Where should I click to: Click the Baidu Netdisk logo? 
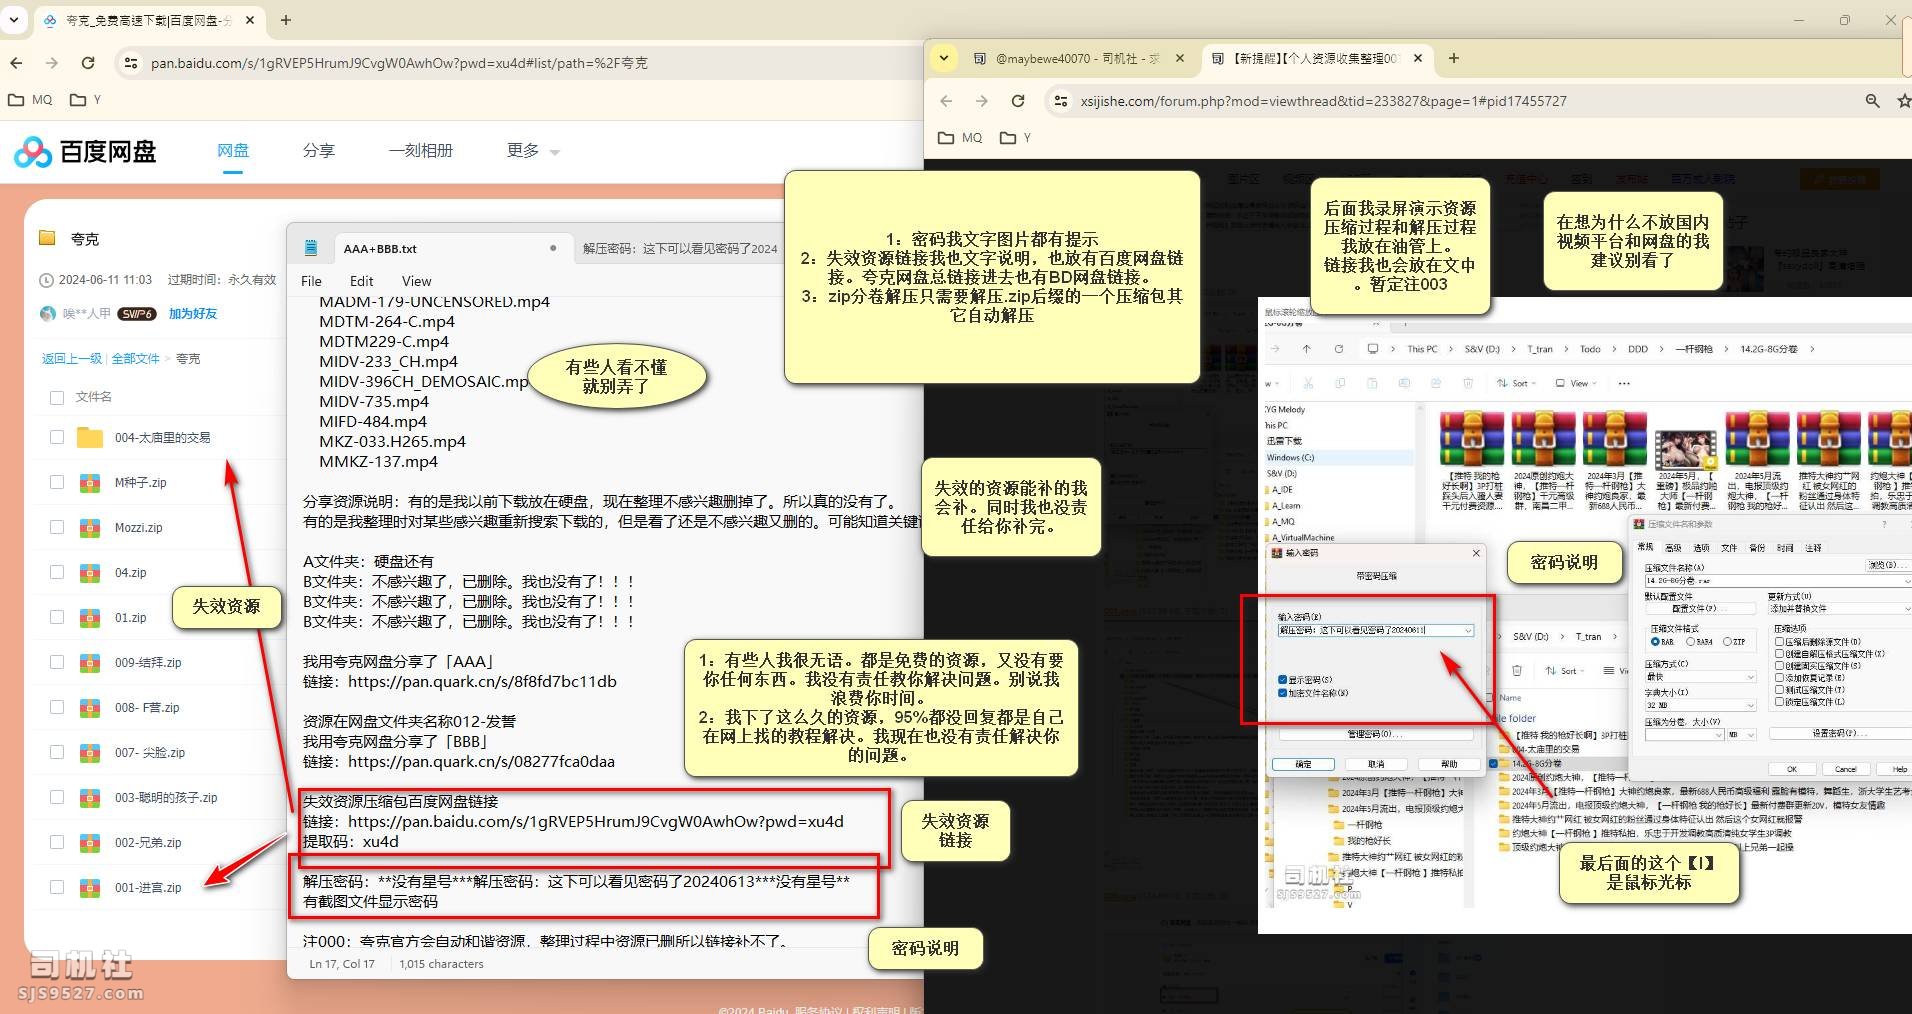point(86,152)
